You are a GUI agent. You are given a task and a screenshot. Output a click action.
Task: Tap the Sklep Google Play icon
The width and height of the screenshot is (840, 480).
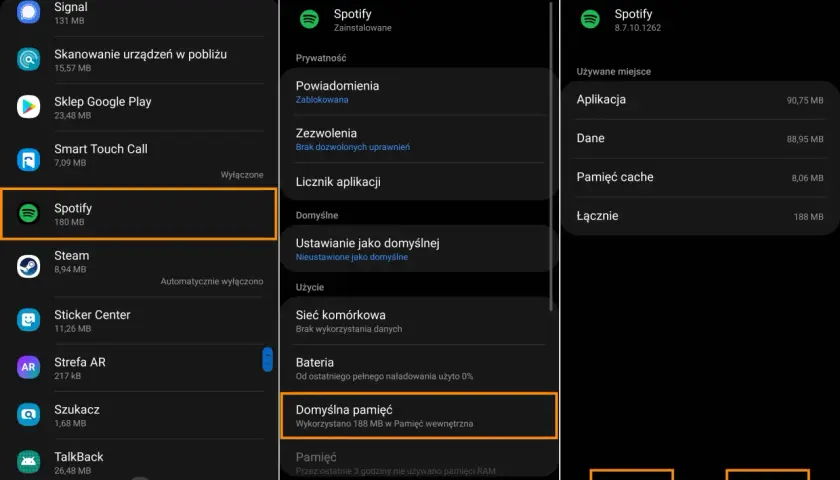click(x=28, y=107)
